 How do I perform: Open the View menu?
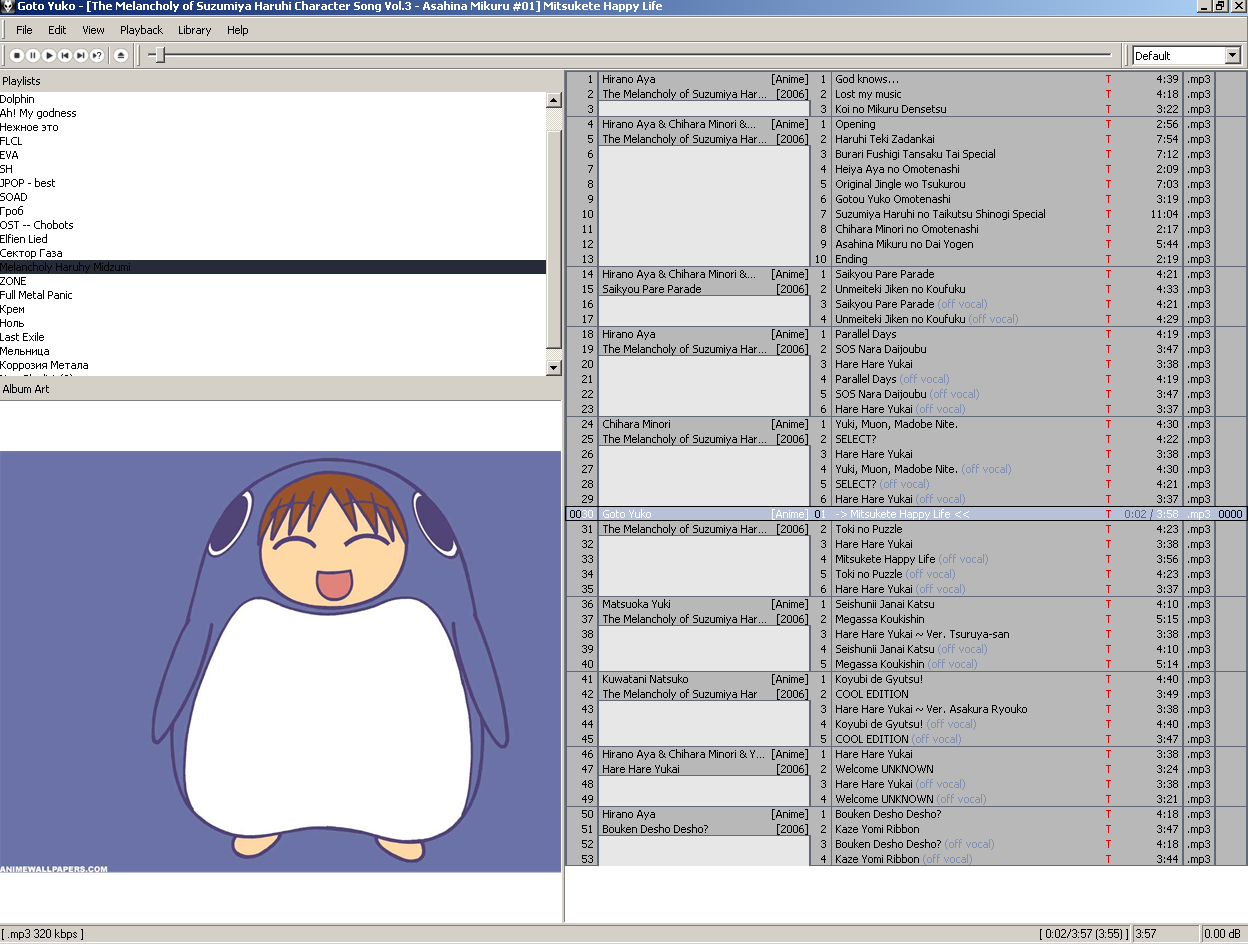pos(93,30)
